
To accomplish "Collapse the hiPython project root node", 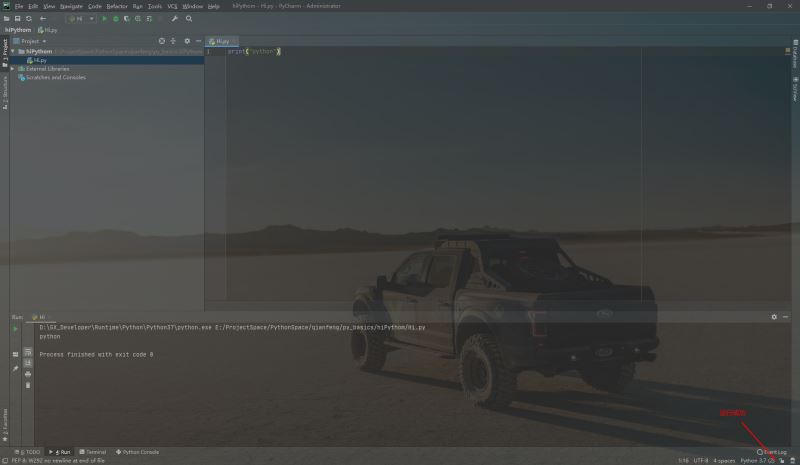I will coord(13,52).
